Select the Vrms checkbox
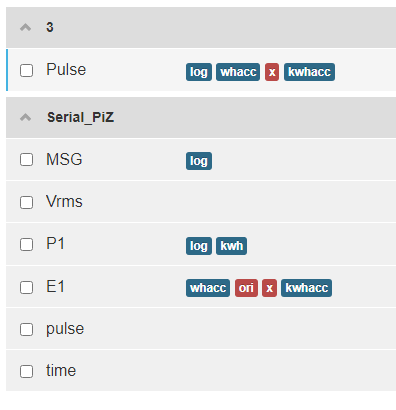The width and height of the screenshot is (396, 410). [x=26, y=202]
